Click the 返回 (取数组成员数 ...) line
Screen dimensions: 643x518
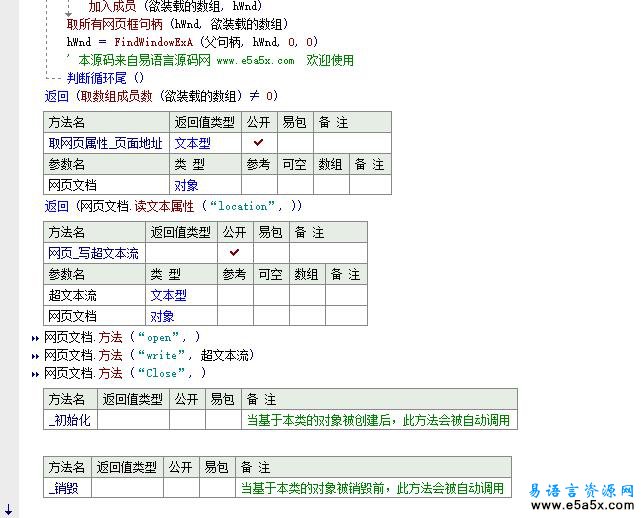161,96
